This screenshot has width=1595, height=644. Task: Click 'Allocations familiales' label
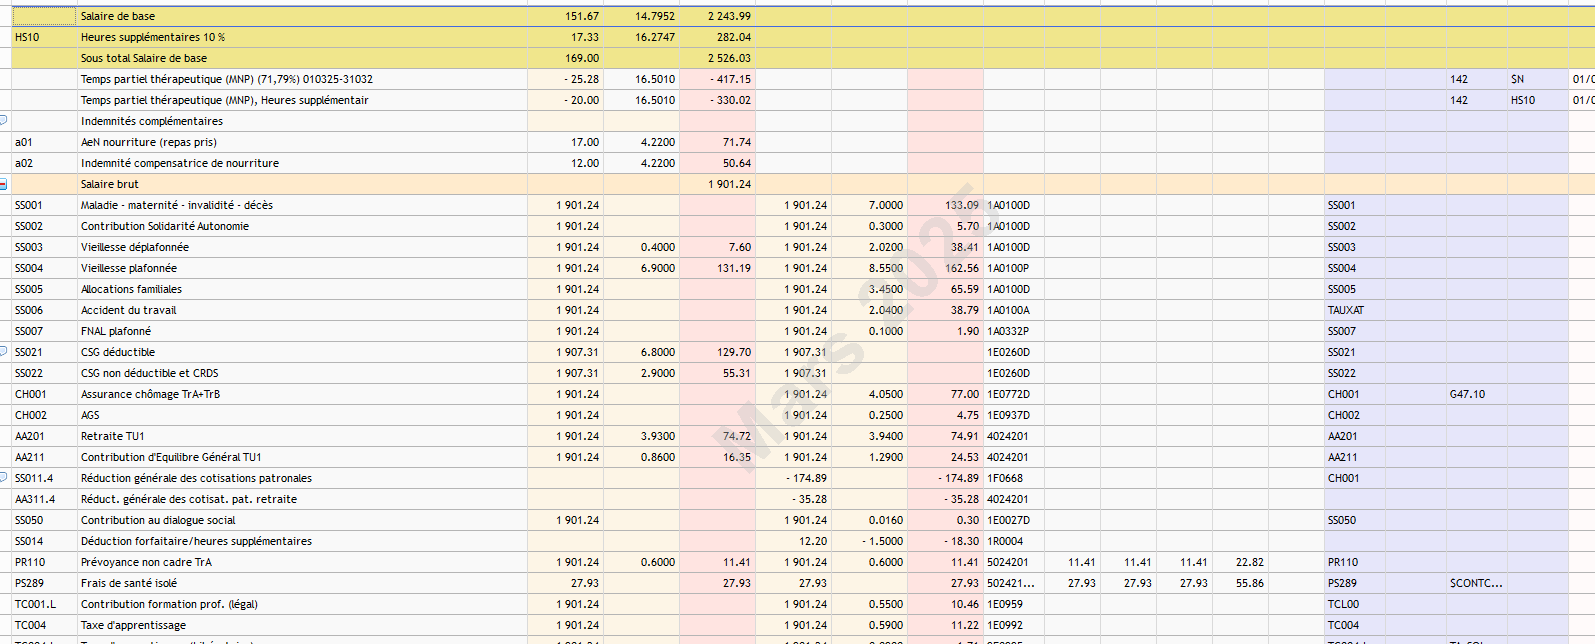coord(131,289)
